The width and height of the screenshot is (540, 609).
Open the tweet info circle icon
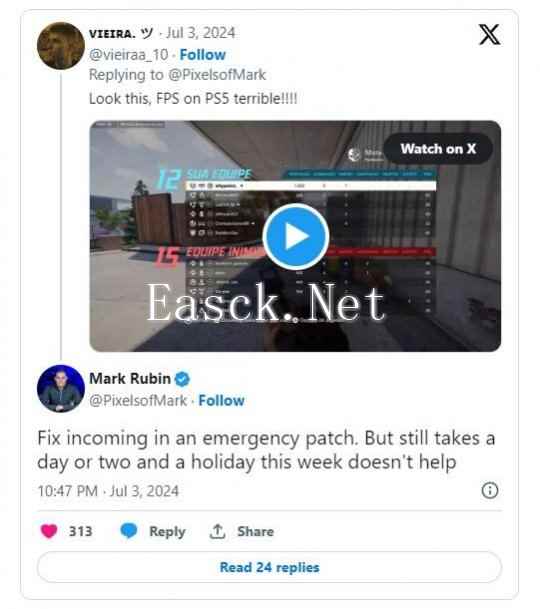[489, 490]
